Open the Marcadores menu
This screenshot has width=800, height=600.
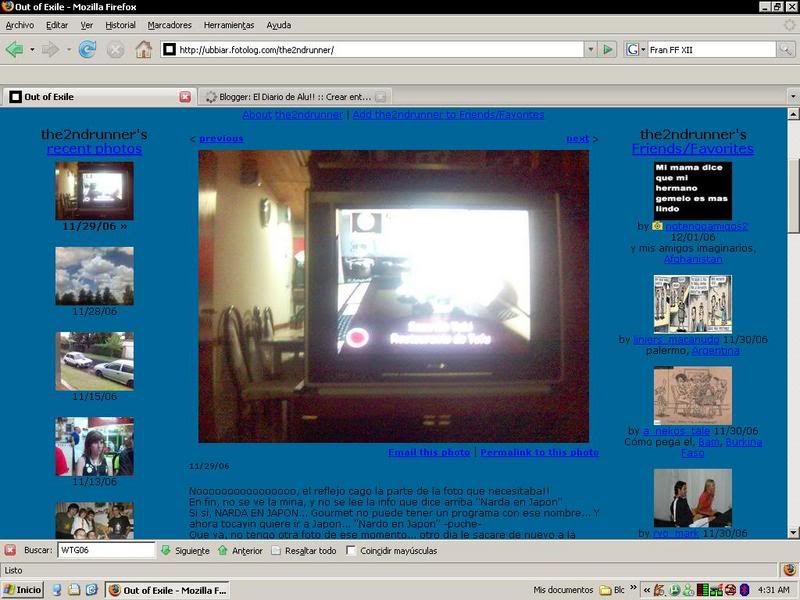pos(169,25)
